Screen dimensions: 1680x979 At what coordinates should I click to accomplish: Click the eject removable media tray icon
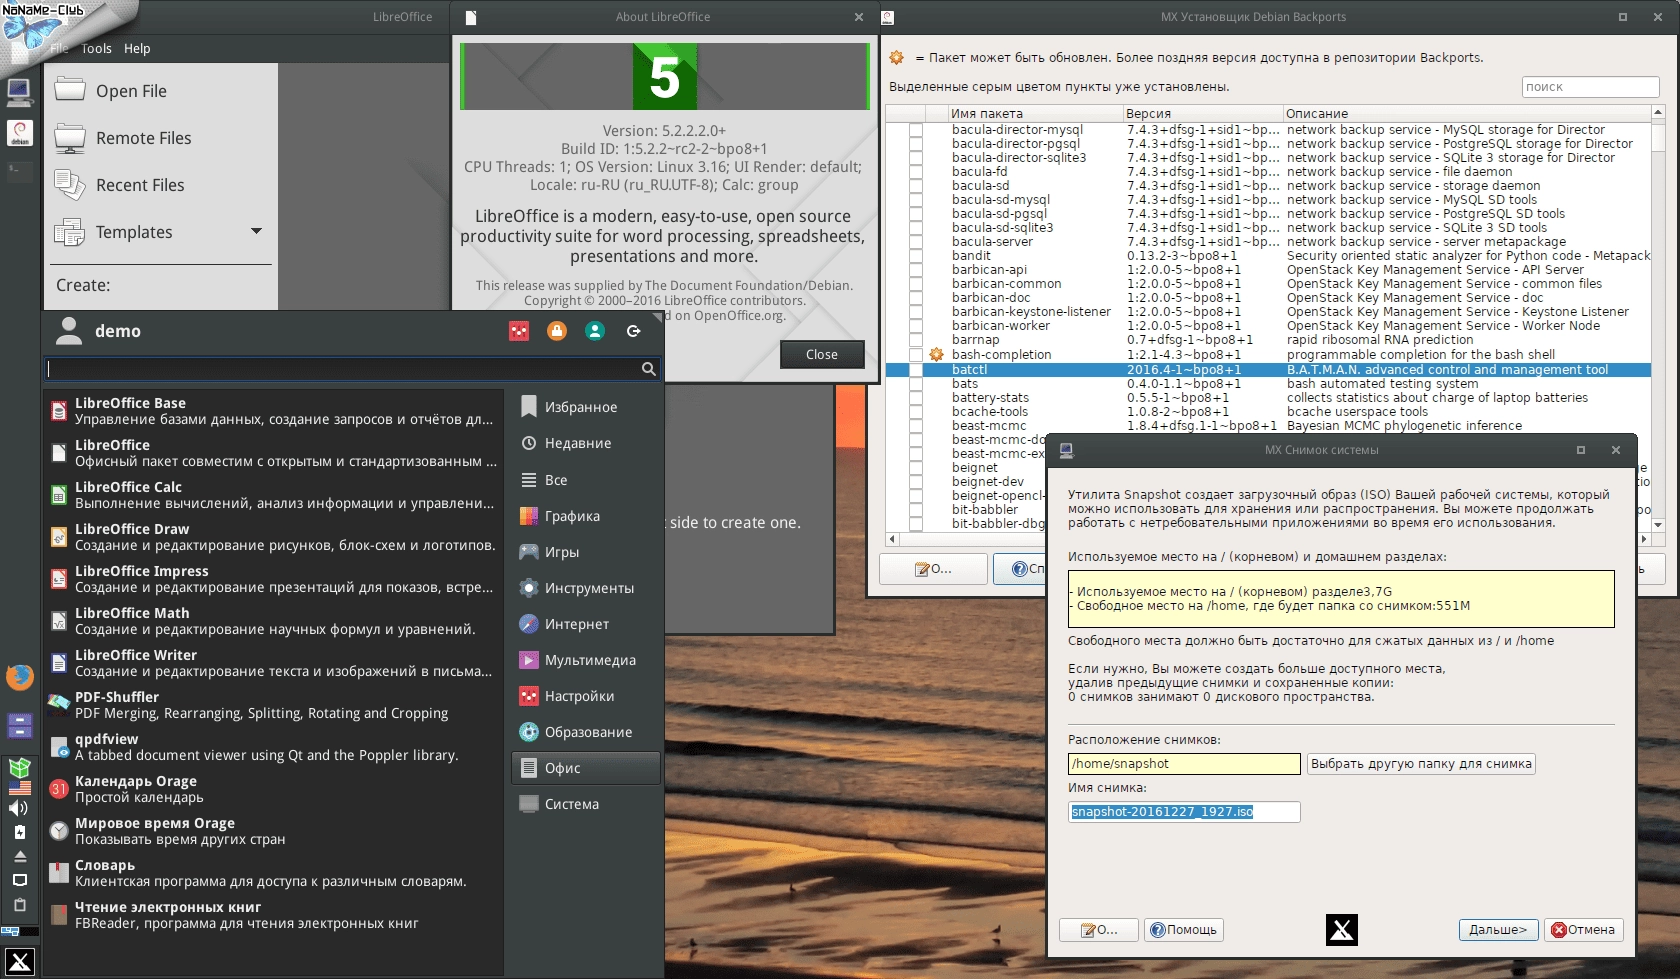19,856
